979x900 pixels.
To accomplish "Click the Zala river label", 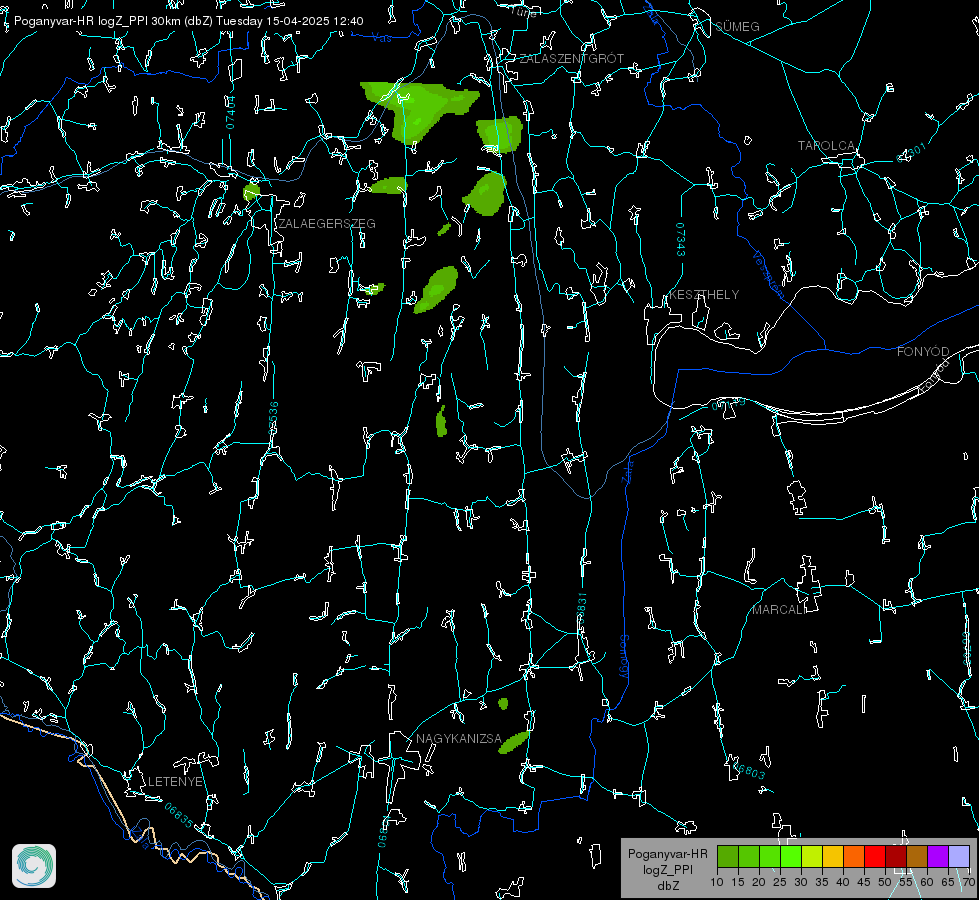I will click(628, 470).
